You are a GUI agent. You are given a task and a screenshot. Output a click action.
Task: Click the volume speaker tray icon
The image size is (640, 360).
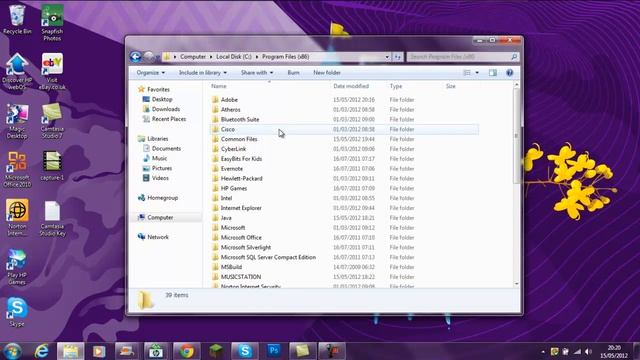pos(588,351)
